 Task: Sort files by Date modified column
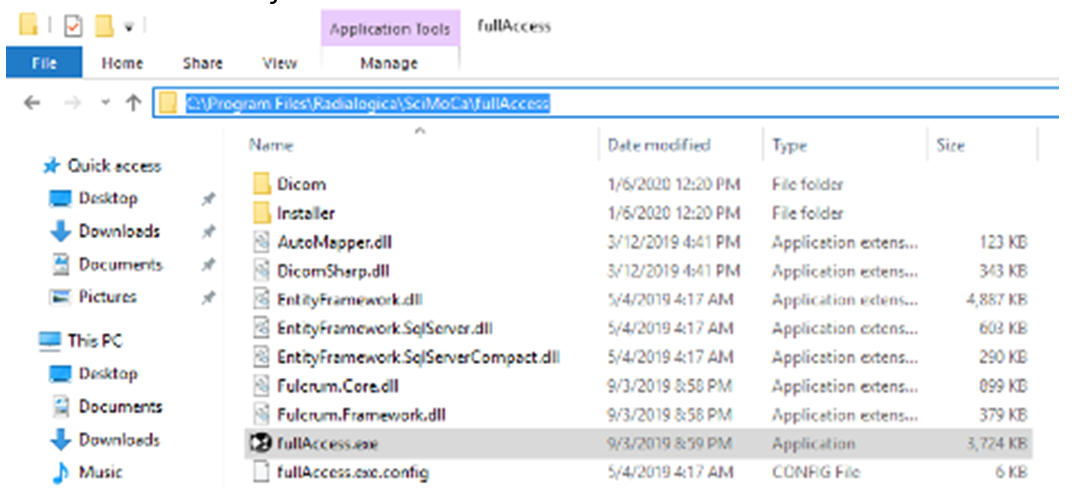659,146
